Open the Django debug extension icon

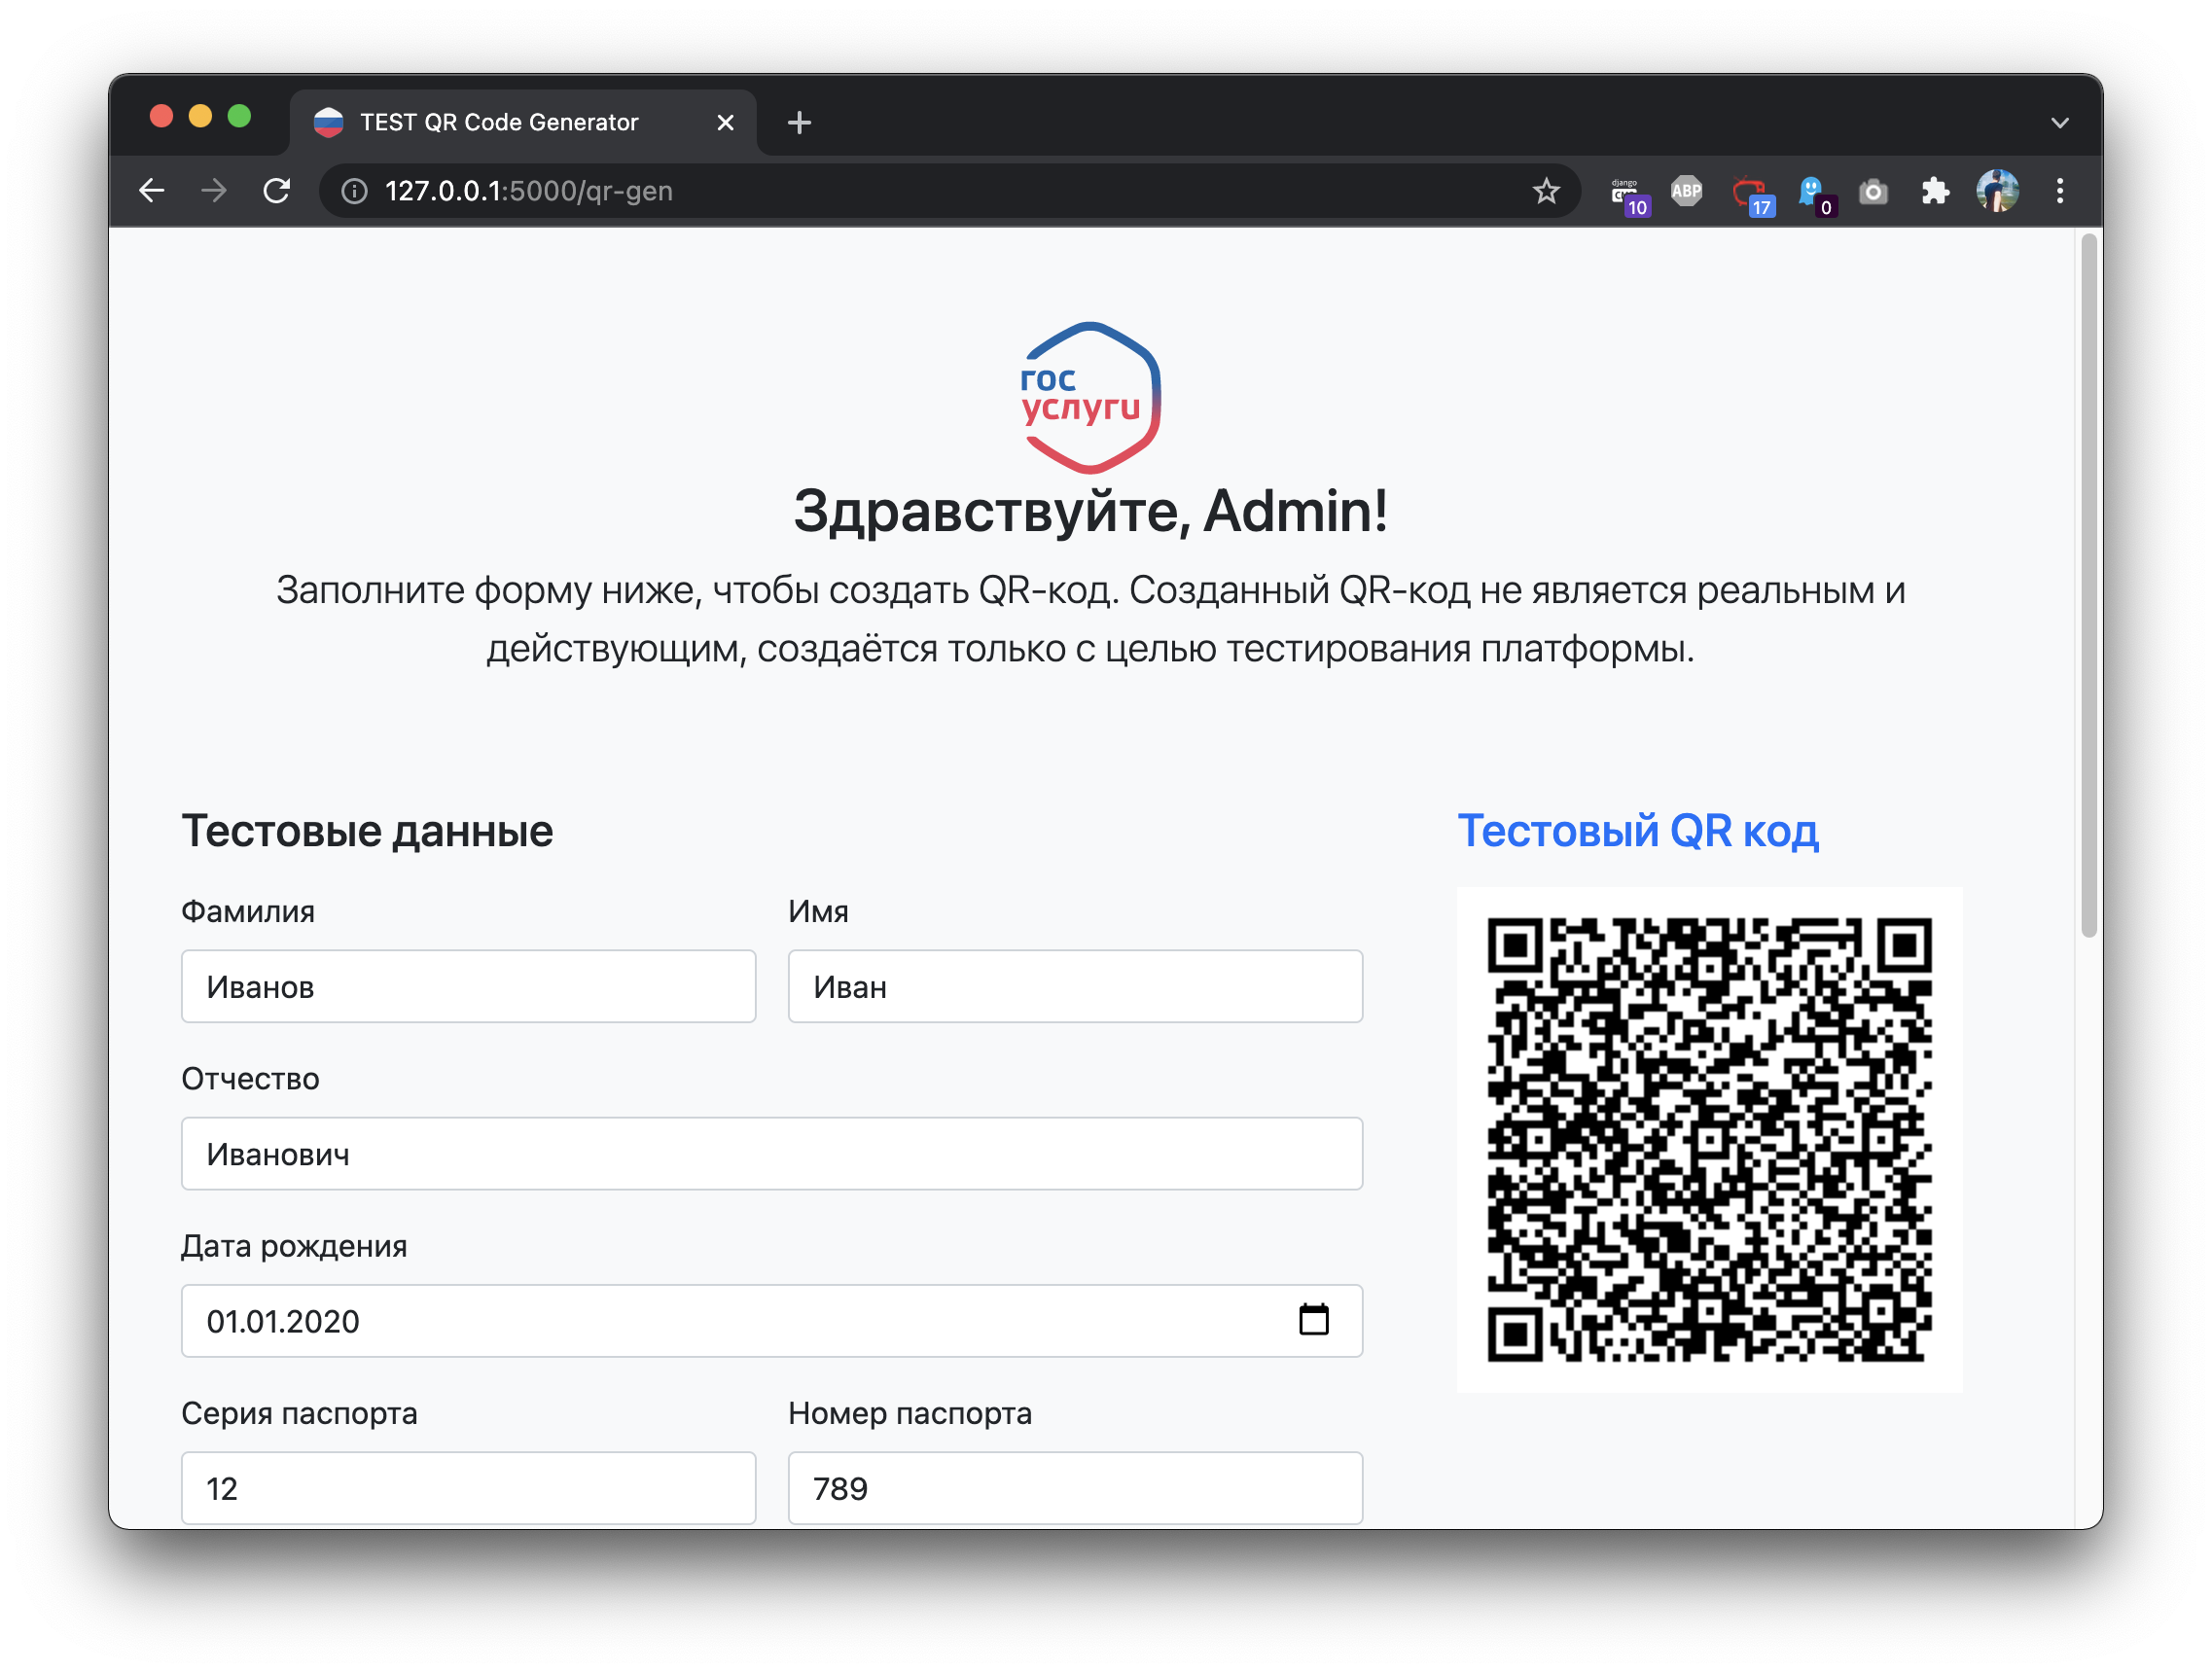click(1626, 192)
